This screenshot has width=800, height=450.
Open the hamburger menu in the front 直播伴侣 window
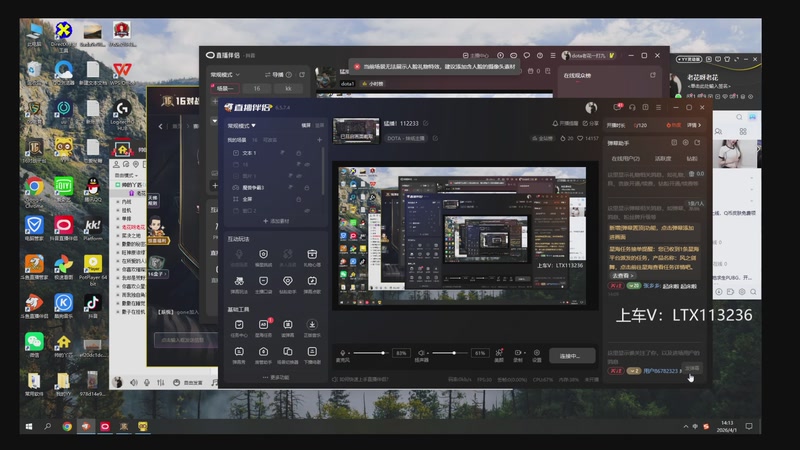coord(659,107)
